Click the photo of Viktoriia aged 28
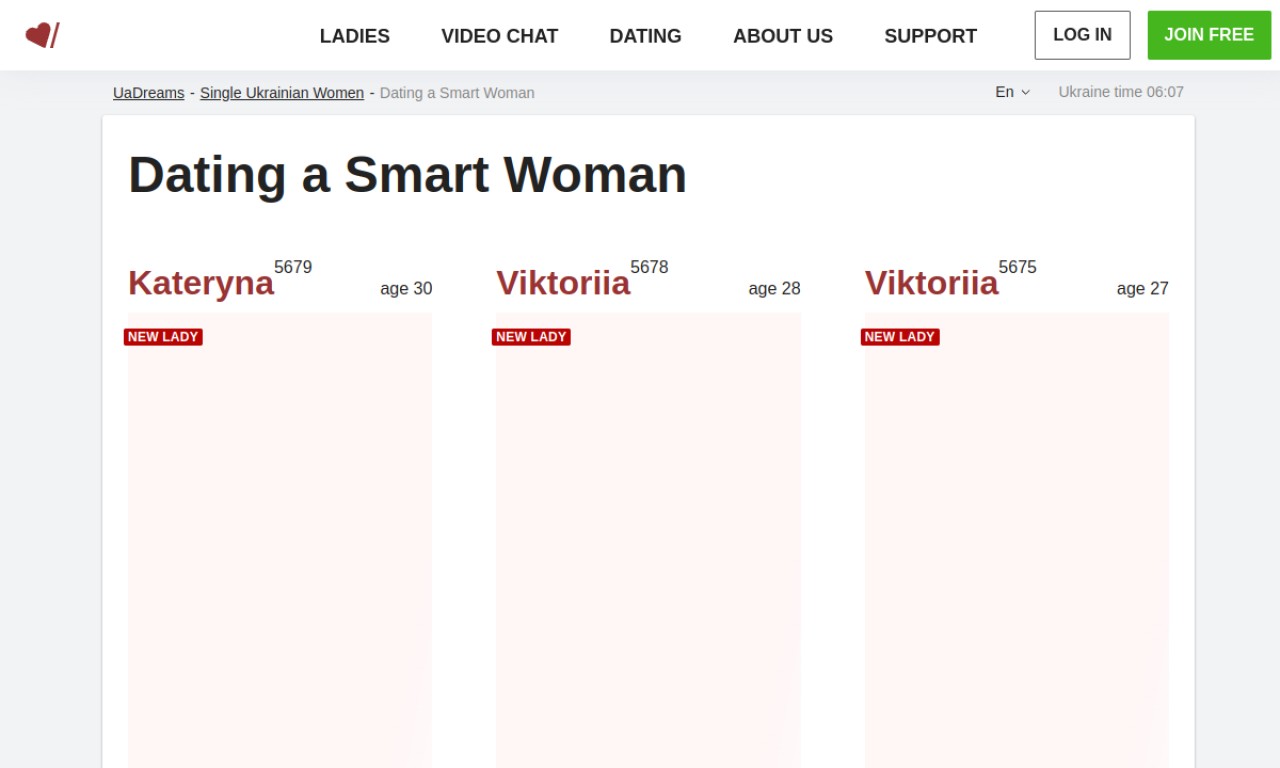The height and width of the screenshot is (768, 1280). pos(648,540)
